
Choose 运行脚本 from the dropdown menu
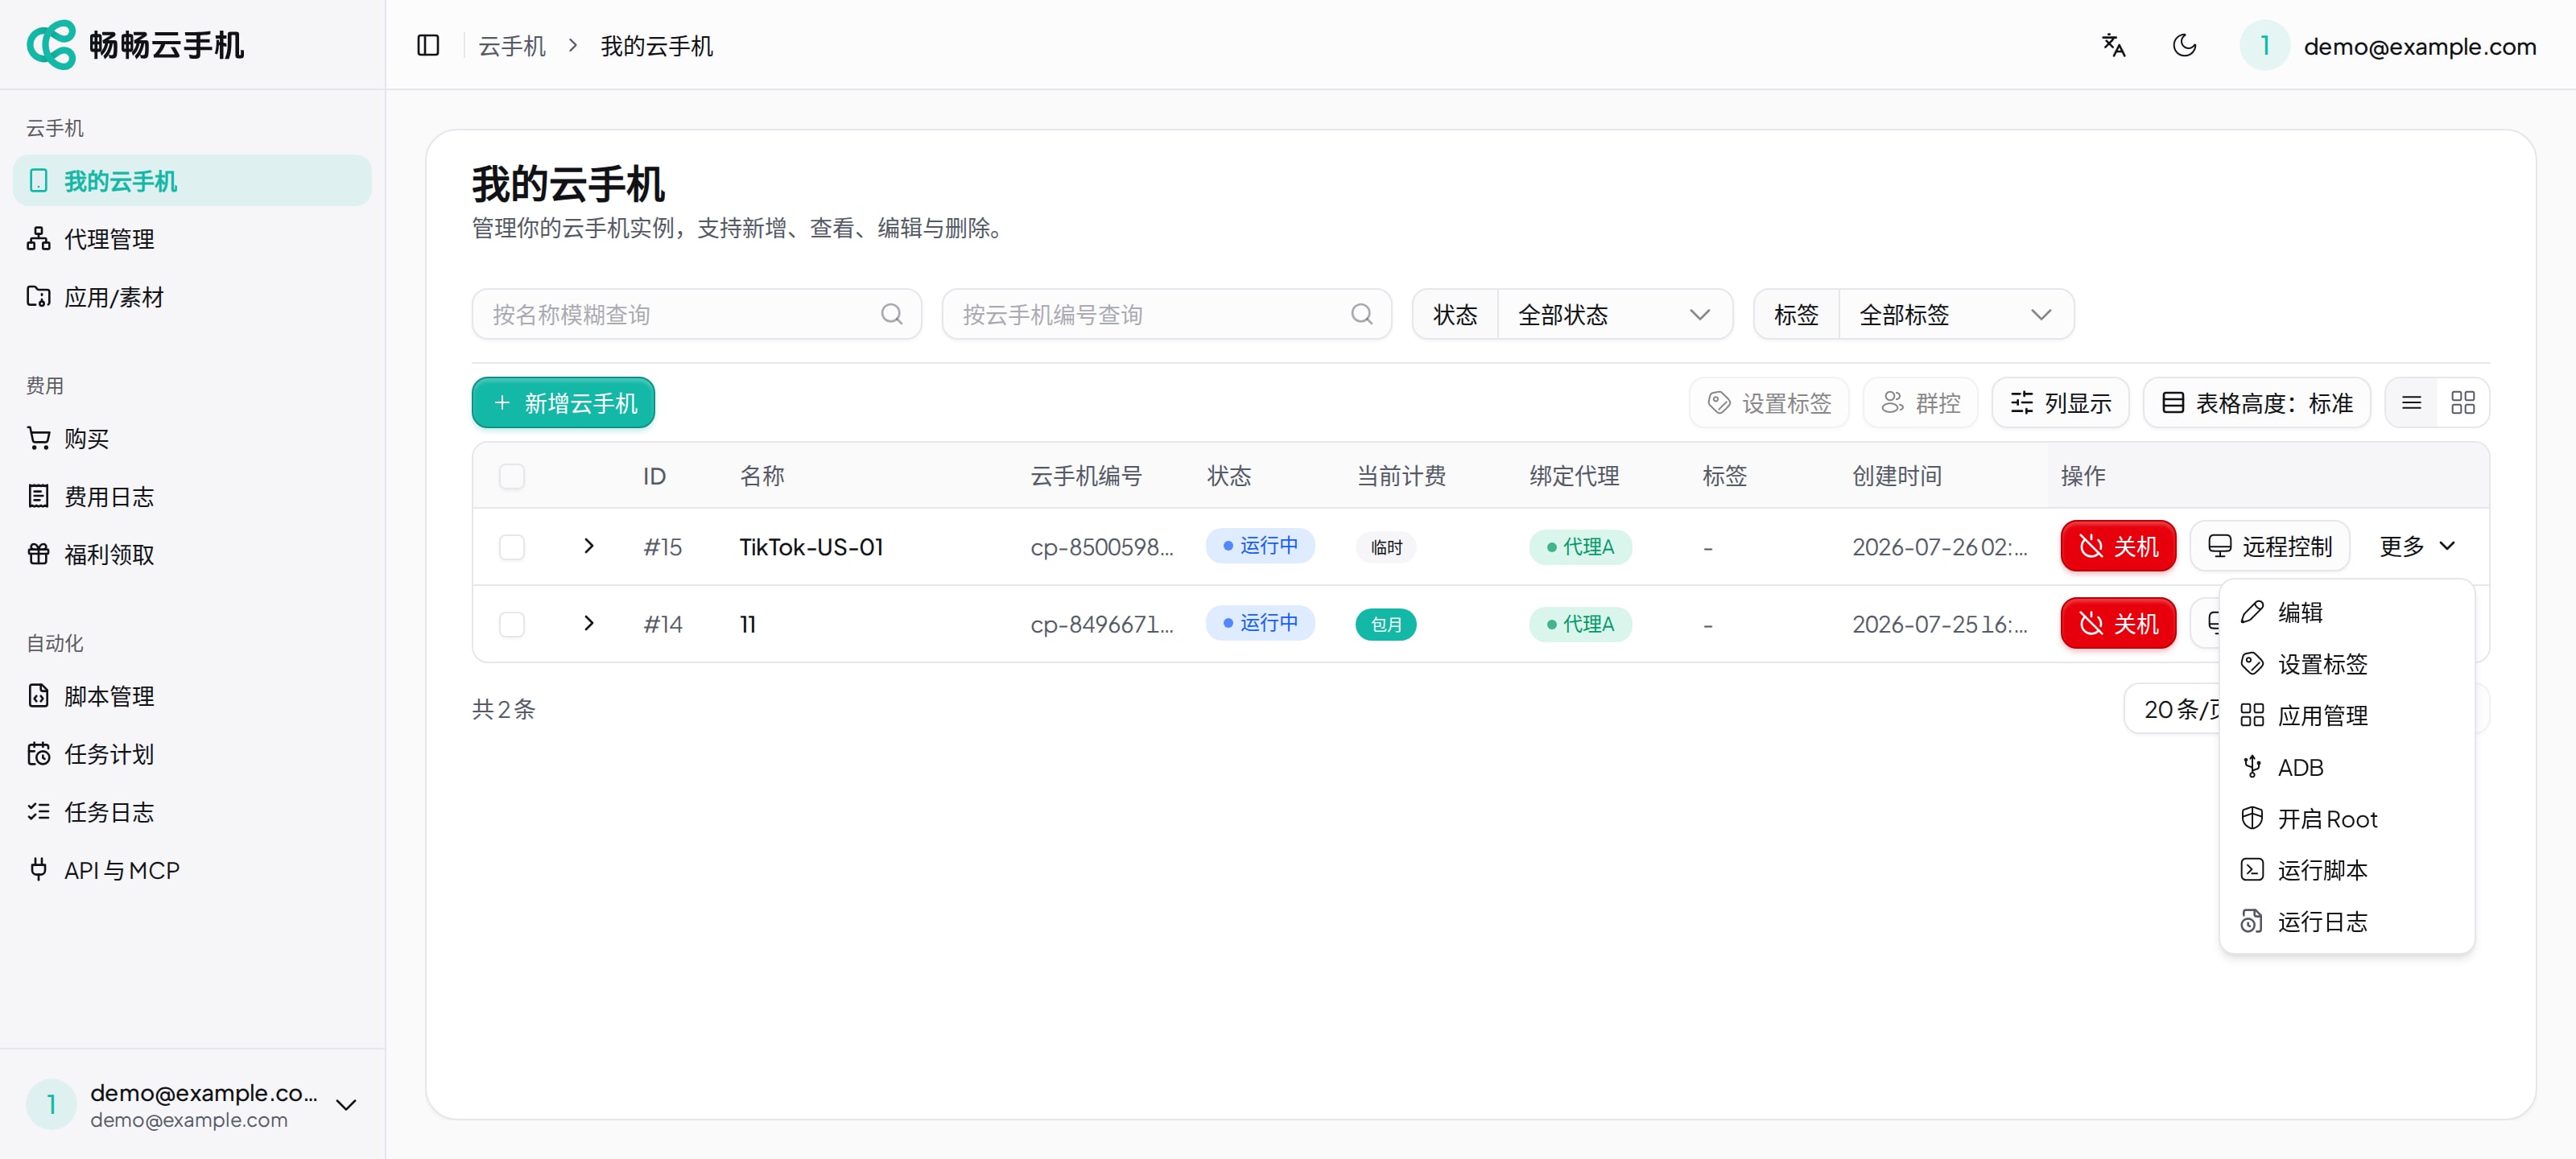[x=2346, y=870]
